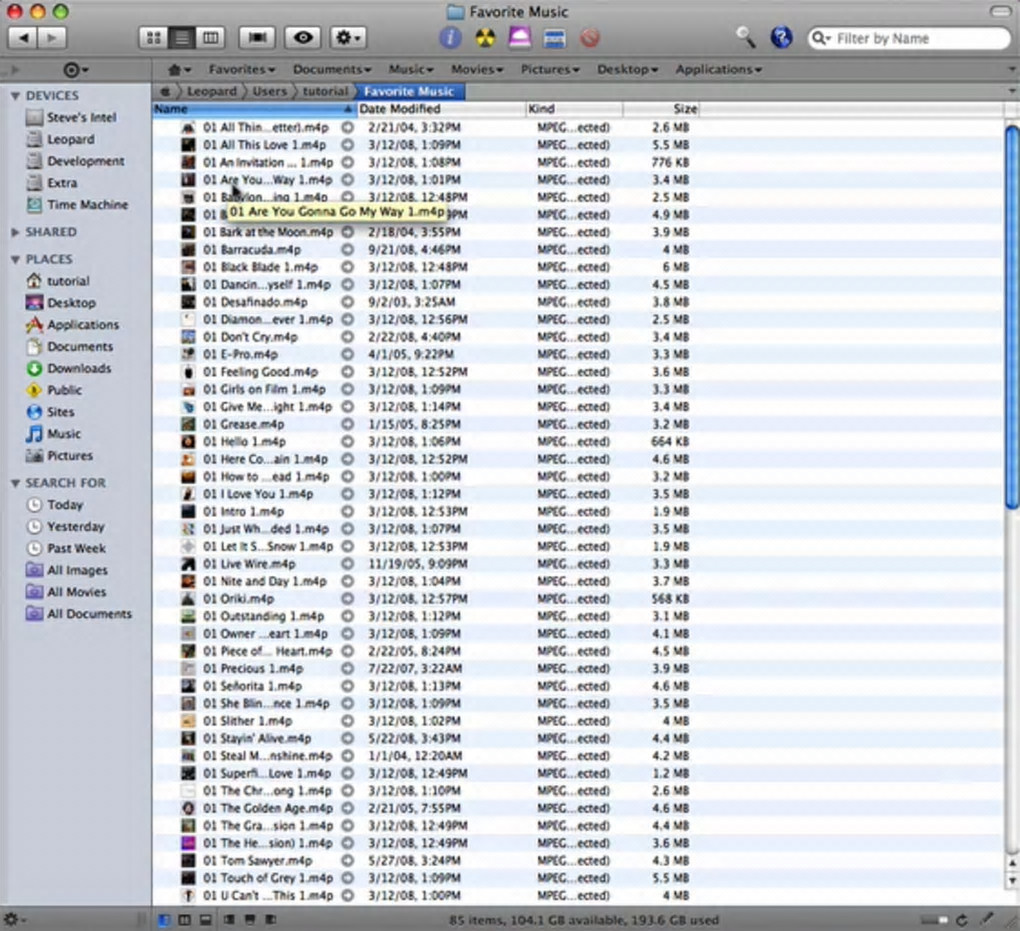Toggle bottom shelf pane button in status bar
The width and height of the screenshot is (1020, 931).
click(206, 920)
